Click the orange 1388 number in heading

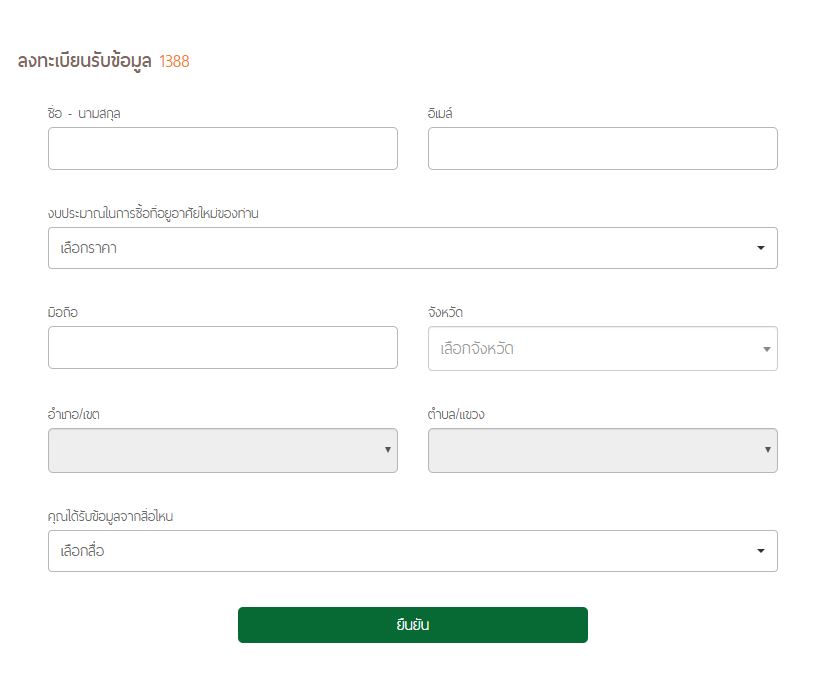point(174,62)
